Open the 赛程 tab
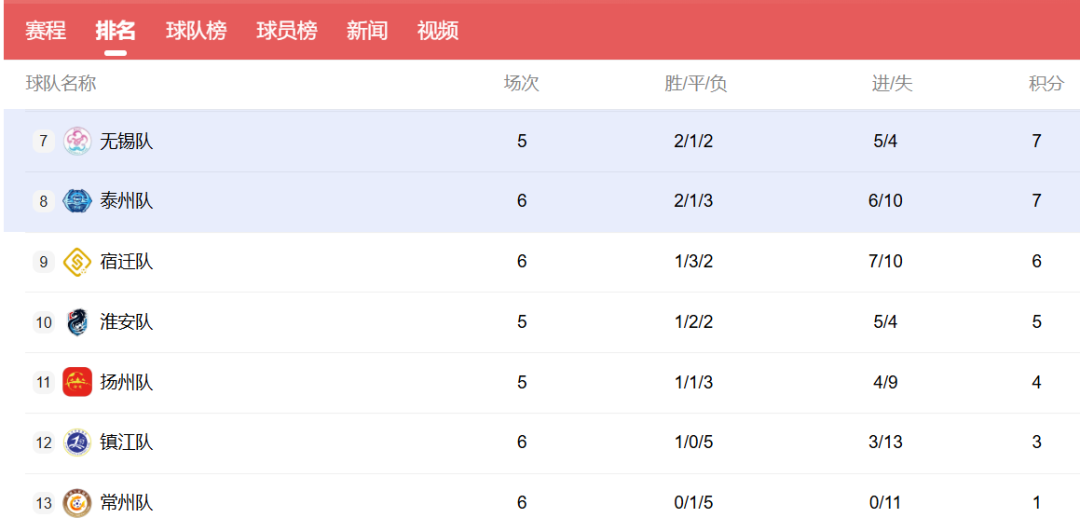 tap(45, 31)
